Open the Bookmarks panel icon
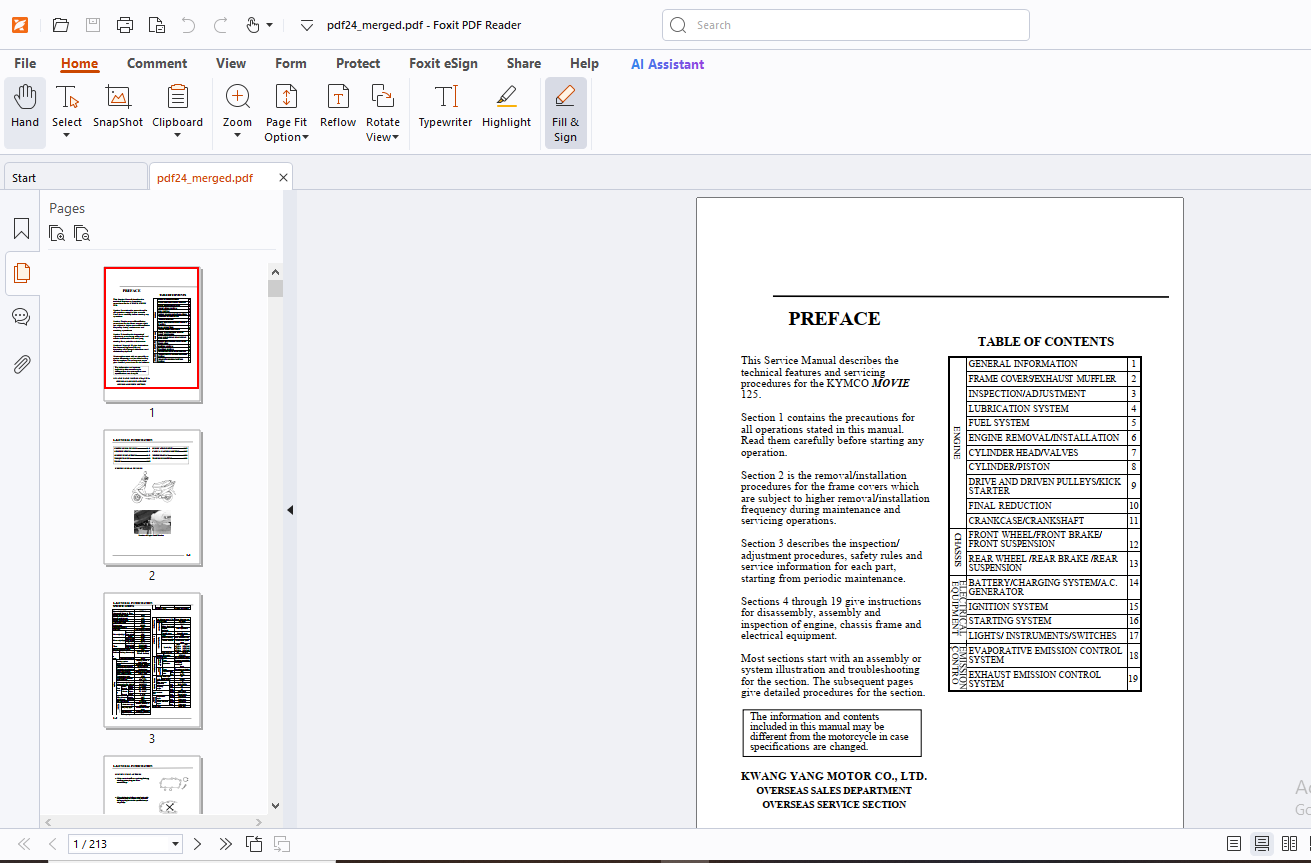Image resolution: width=1311 pixels, height=863 pixels. click(x=21, y=229)
